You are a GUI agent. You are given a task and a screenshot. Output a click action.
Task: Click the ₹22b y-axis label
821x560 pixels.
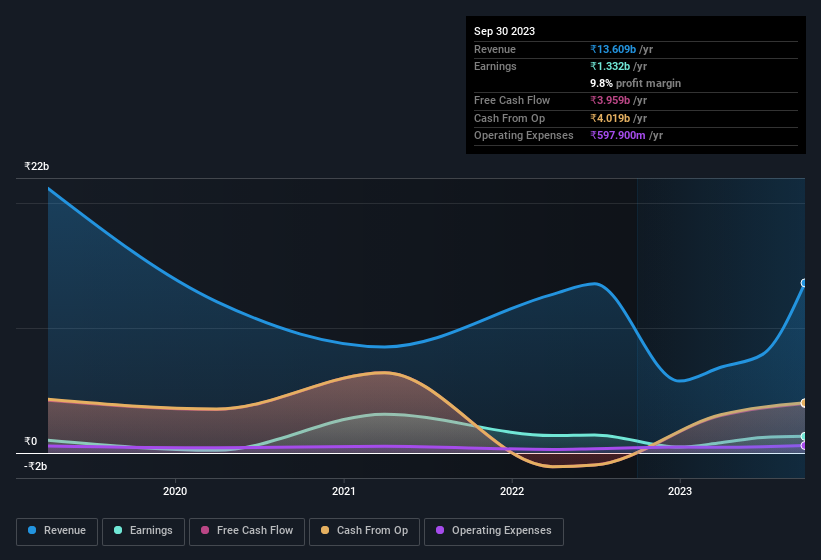tap(37, 166)
